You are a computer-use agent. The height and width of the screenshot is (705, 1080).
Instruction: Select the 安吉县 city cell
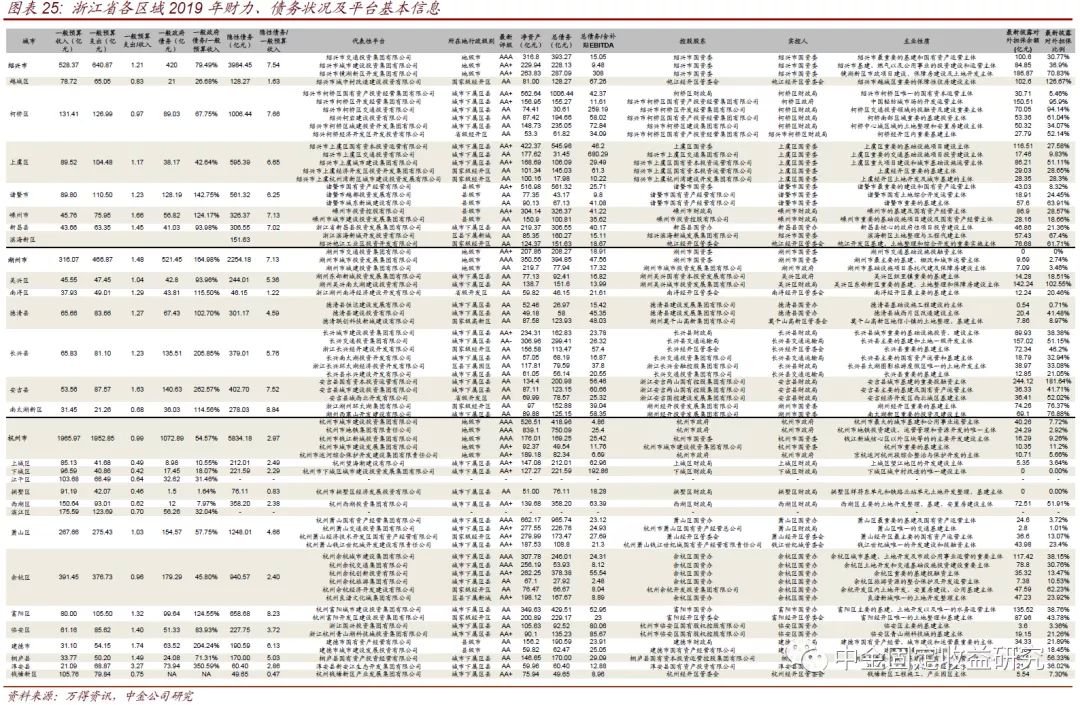tap(18, 390)
